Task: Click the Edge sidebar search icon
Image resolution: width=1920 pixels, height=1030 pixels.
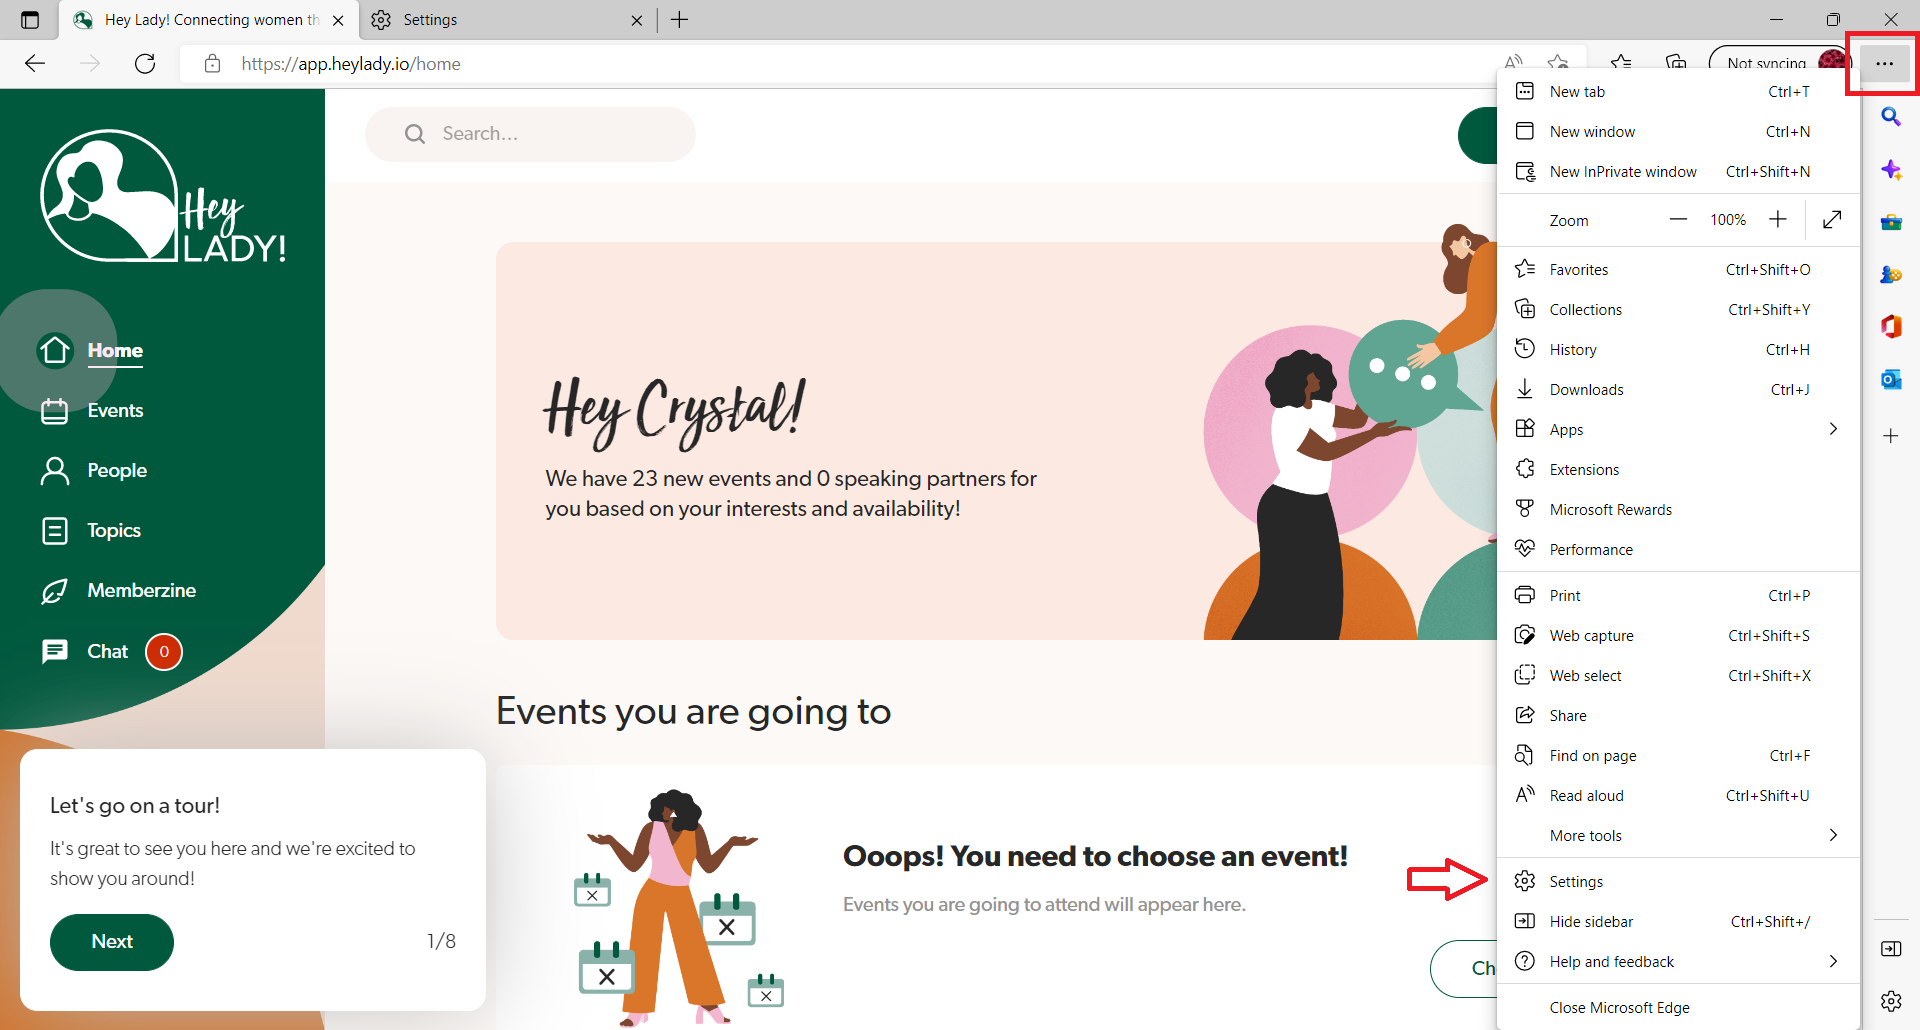Action: (x=1891, y=117)
